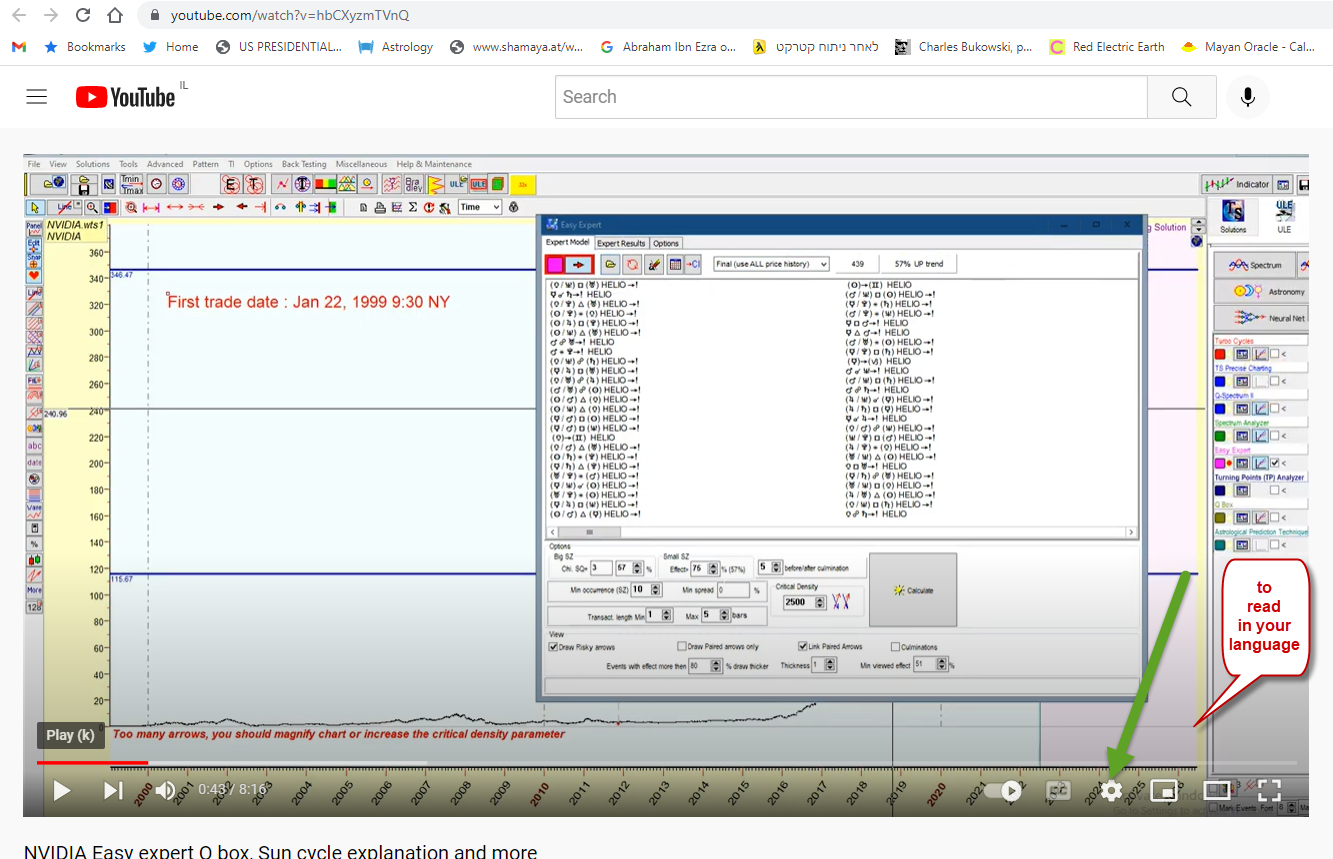The image size is (1333, 859).
Task: Toggle subtitles with the CC button
Action: pyautogui.click(x=1058, y=791)
